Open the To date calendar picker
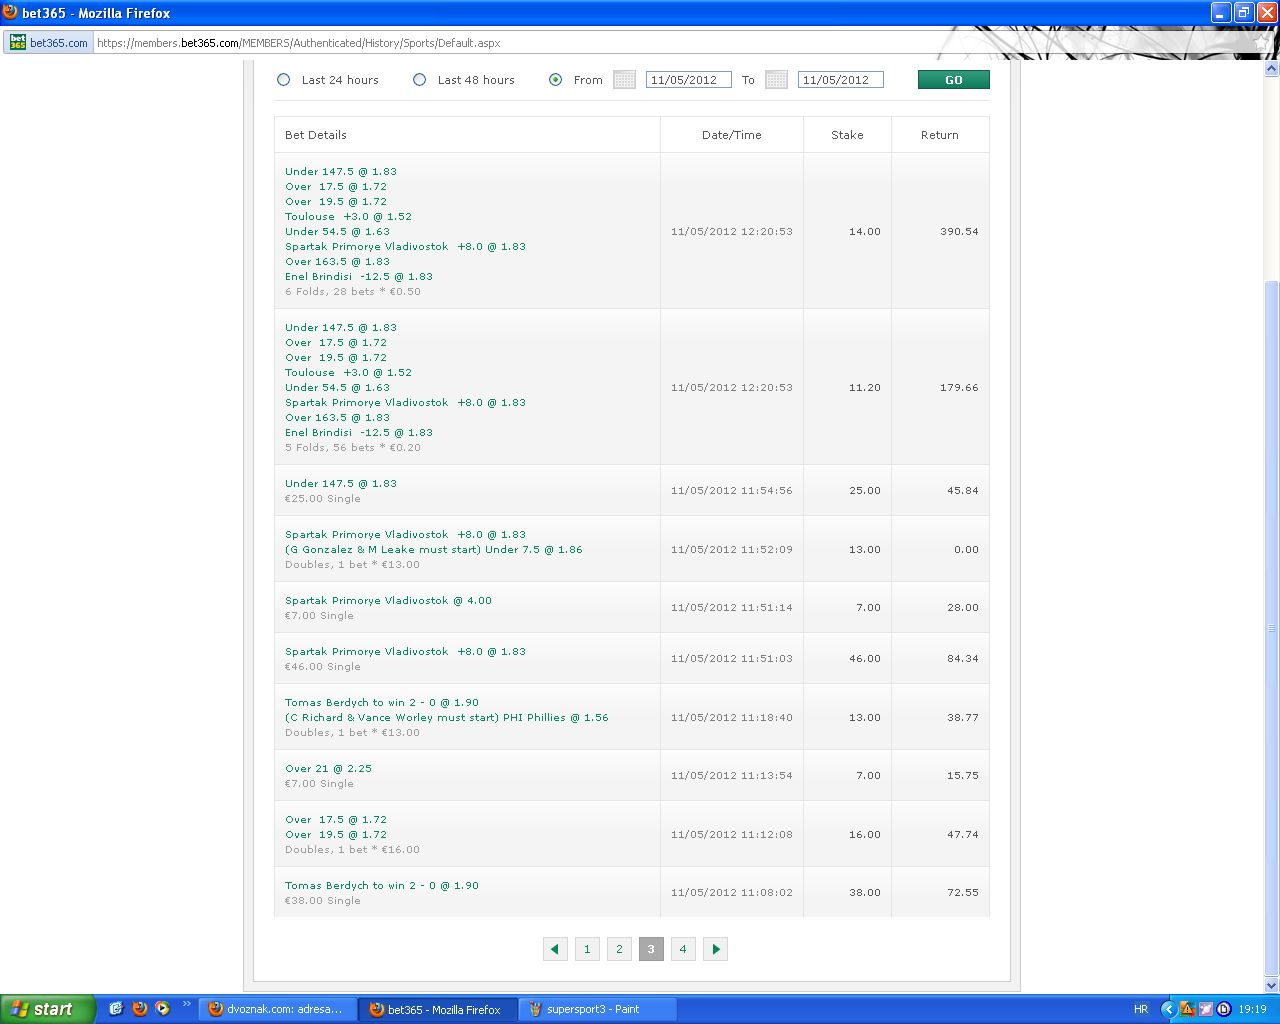 point(776,80)
